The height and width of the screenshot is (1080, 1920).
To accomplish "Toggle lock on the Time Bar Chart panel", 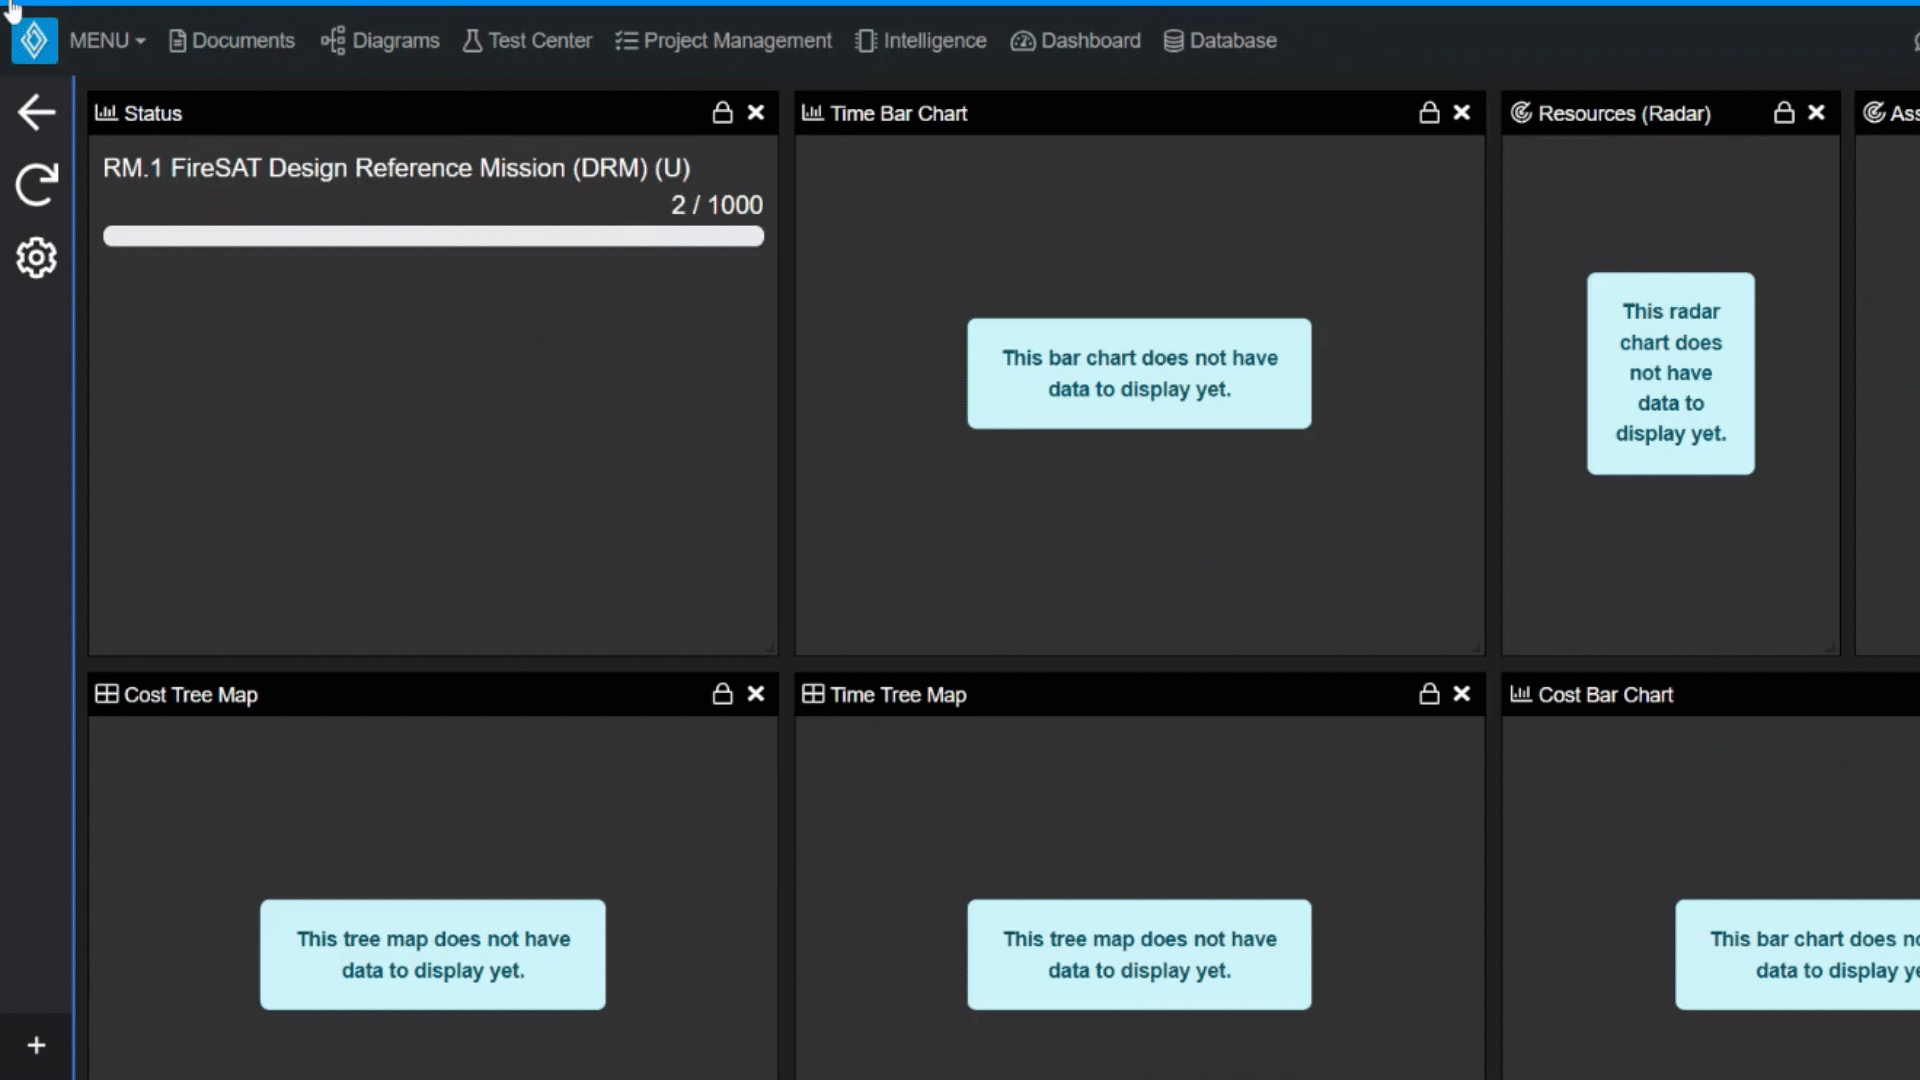I will [1428, 112].
